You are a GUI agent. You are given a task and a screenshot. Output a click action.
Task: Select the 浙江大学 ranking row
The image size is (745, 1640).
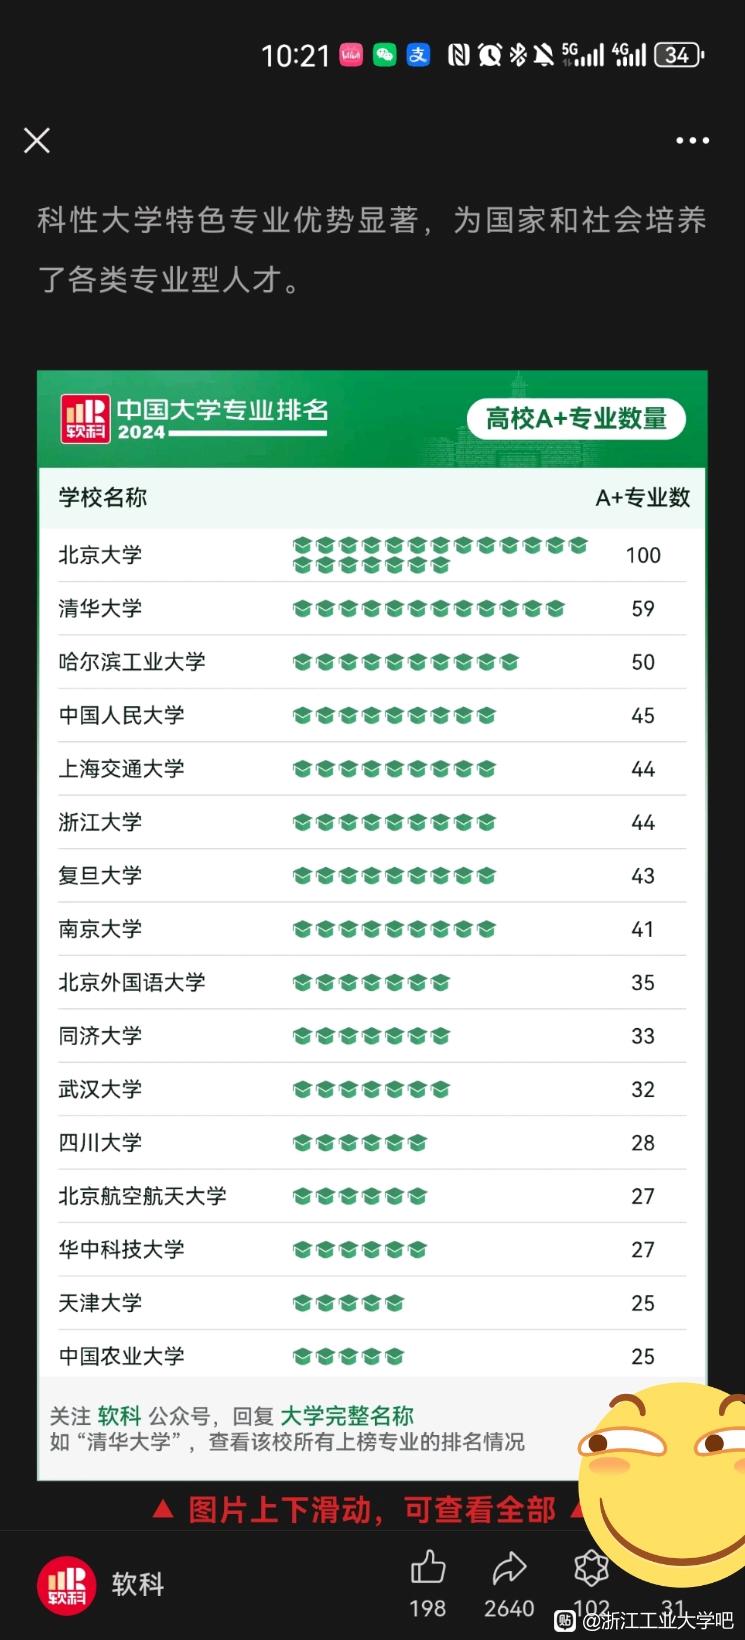[372, 822]
